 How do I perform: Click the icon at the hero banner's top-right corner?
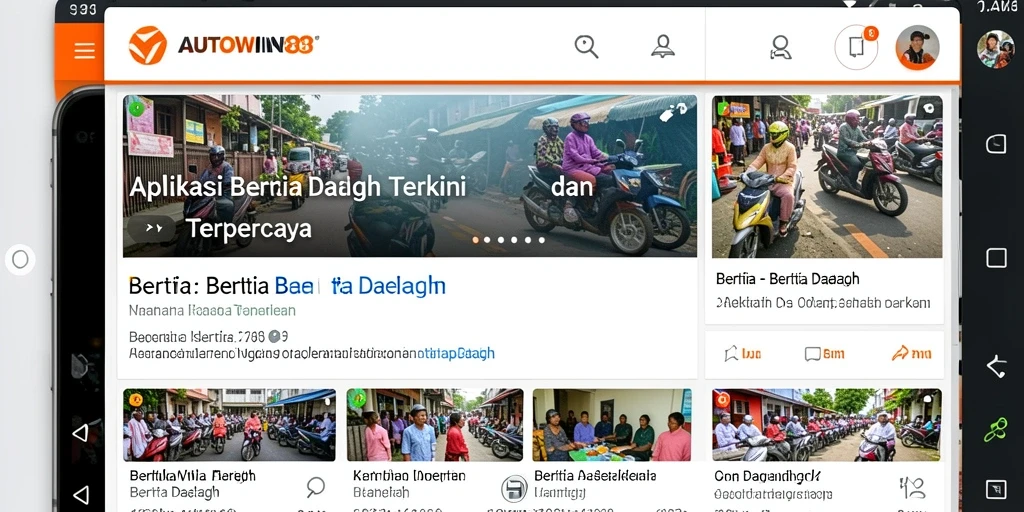(x=673, y=113)
